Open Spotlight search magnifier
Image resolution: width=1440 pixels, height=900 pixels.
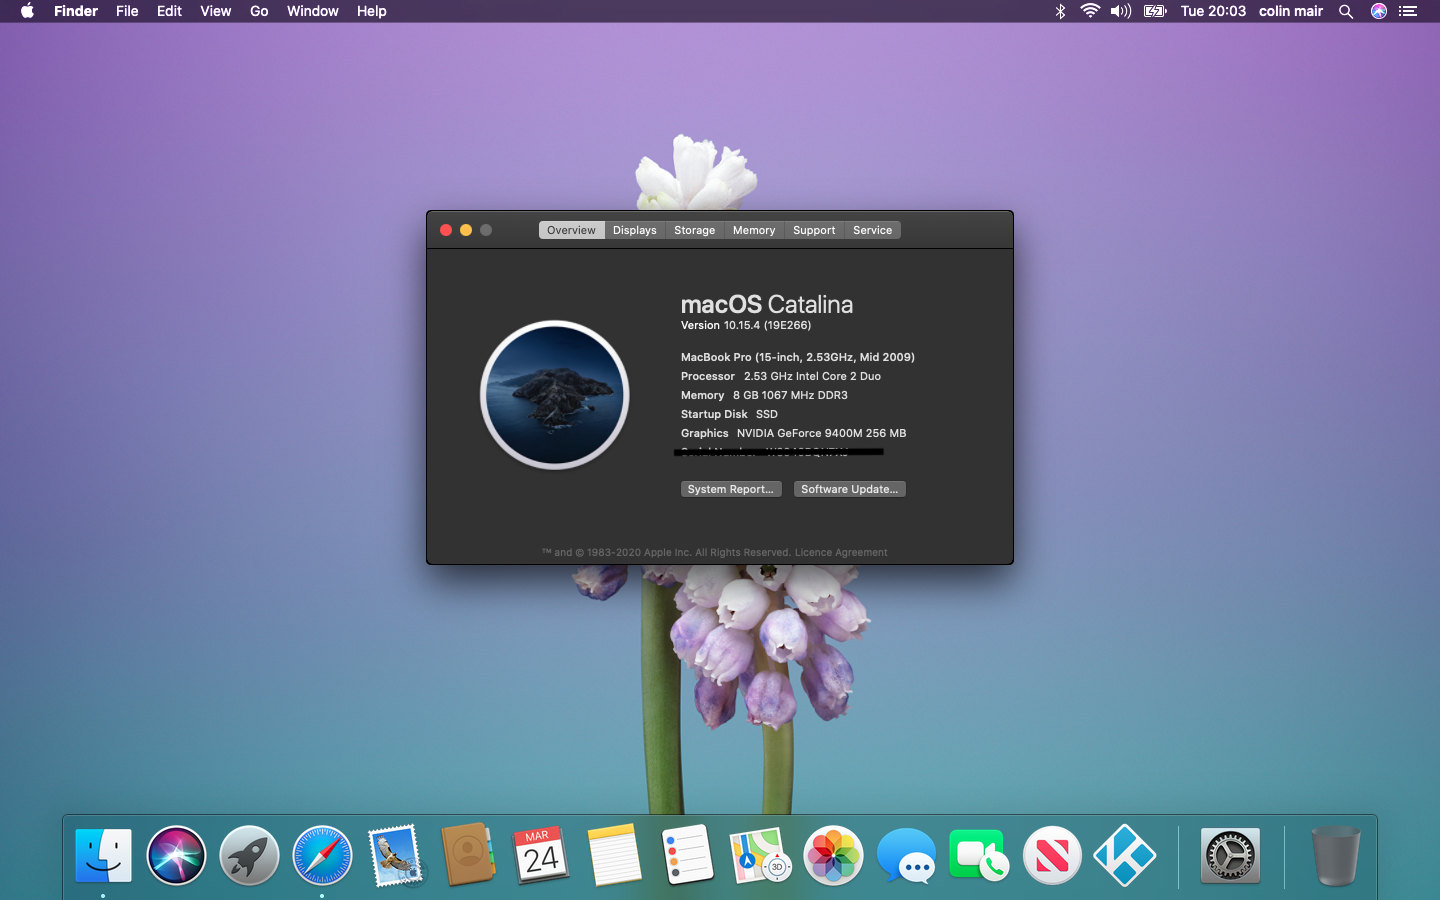[1346, 11]
